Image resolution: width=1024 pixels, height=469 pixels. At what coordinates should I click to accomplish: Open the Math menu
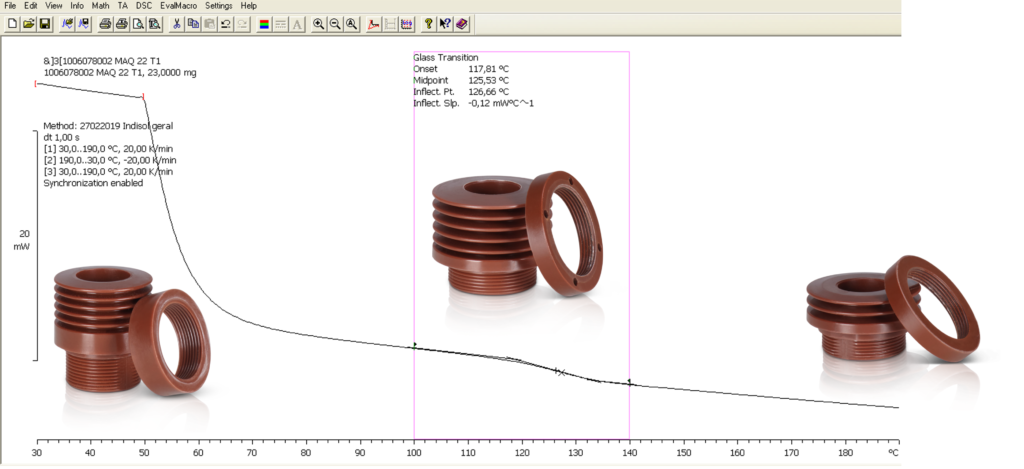100,6
